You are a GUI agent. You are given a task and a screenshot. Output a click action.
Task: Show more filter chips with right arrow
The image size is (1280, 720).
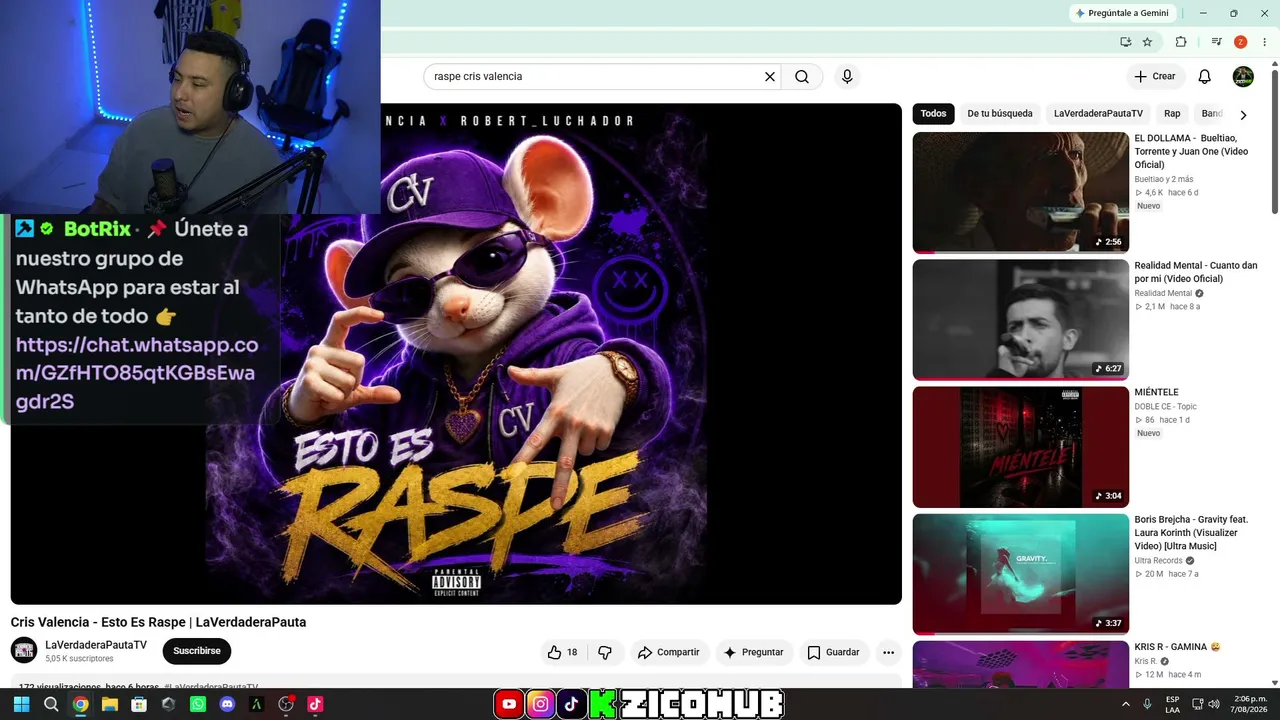1243,115
